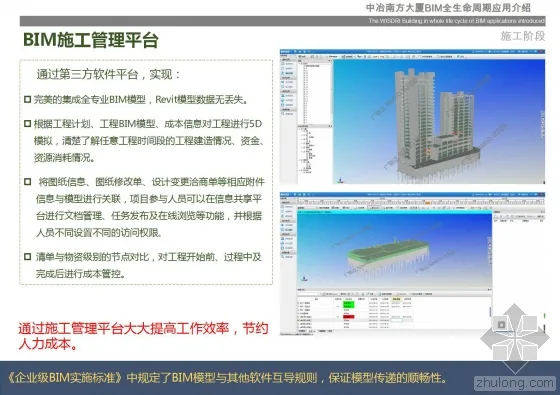Click the line "通过第三方软件平台，实现："
560x395 pixels.
[x=109, y=74]
